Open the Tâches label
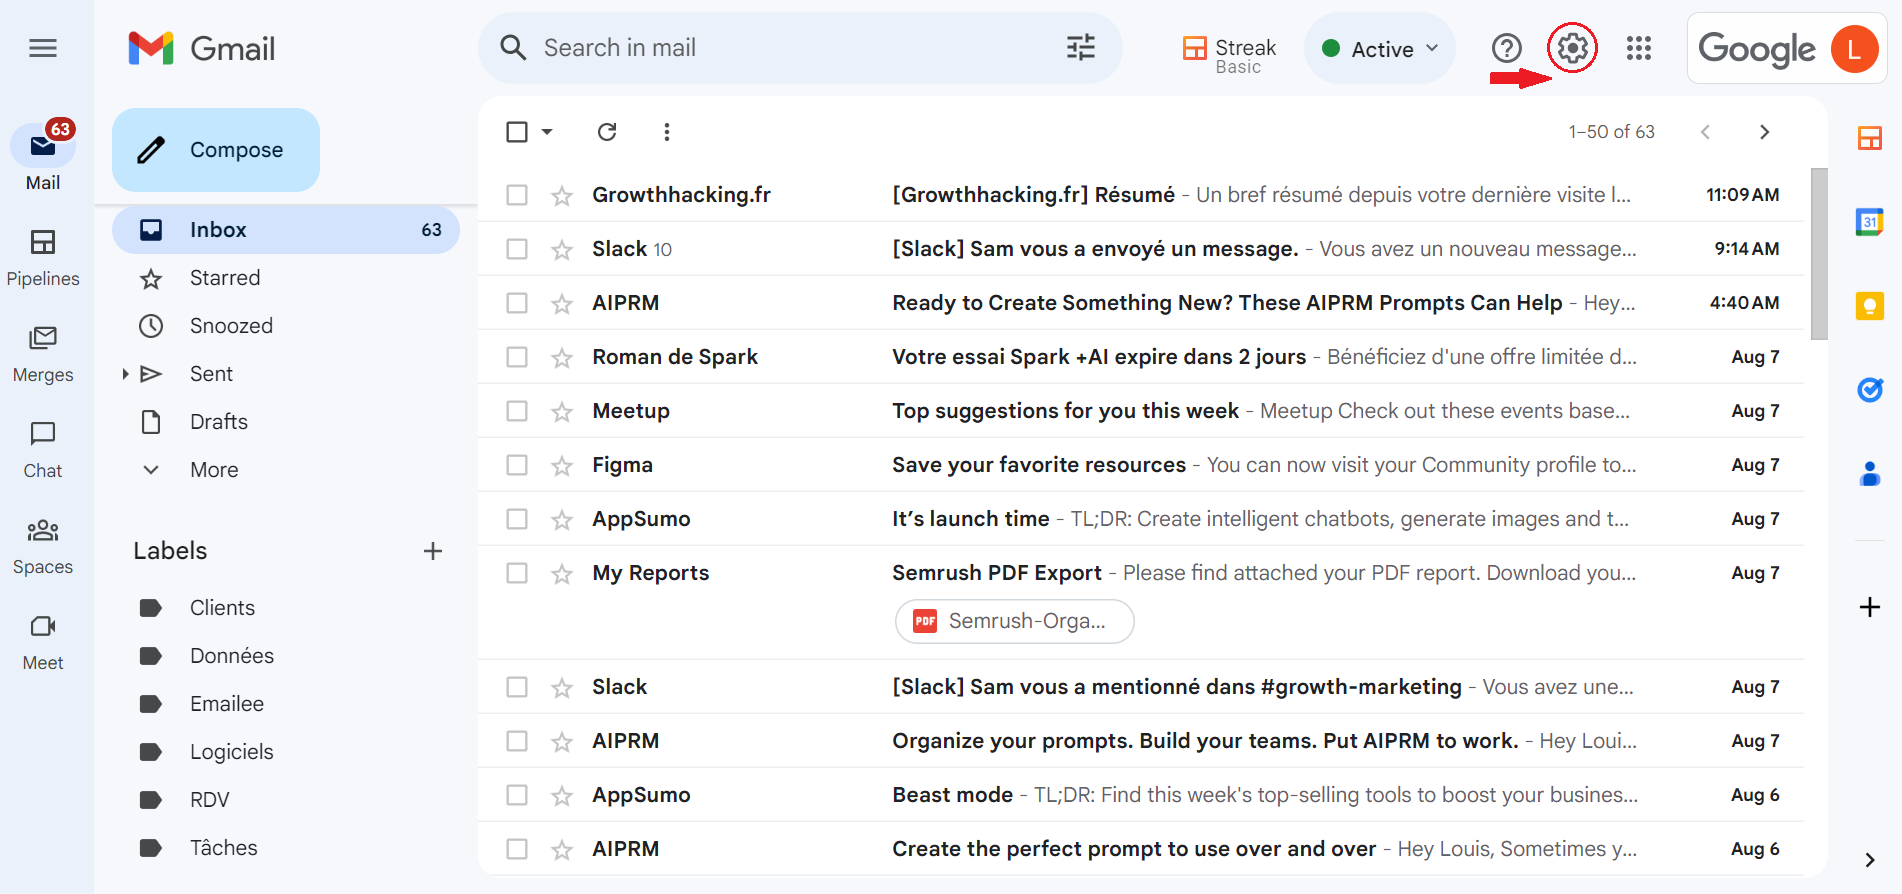The width and height of the screenshot is (1902, 894). pyautogui.click(x=286, y=848)
